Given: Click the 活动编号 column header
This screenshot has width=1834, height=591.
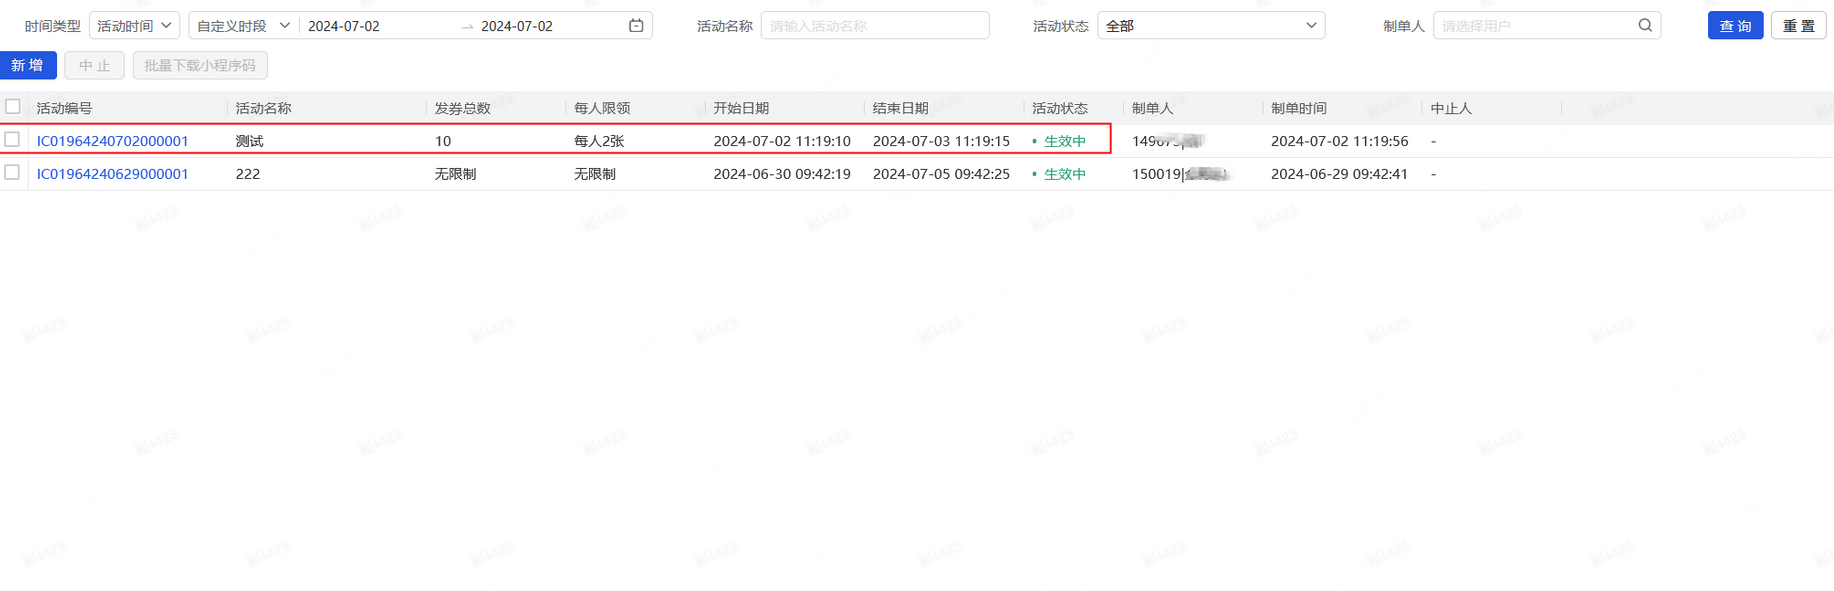Looking at the screenshot, I should coord(64,108).
